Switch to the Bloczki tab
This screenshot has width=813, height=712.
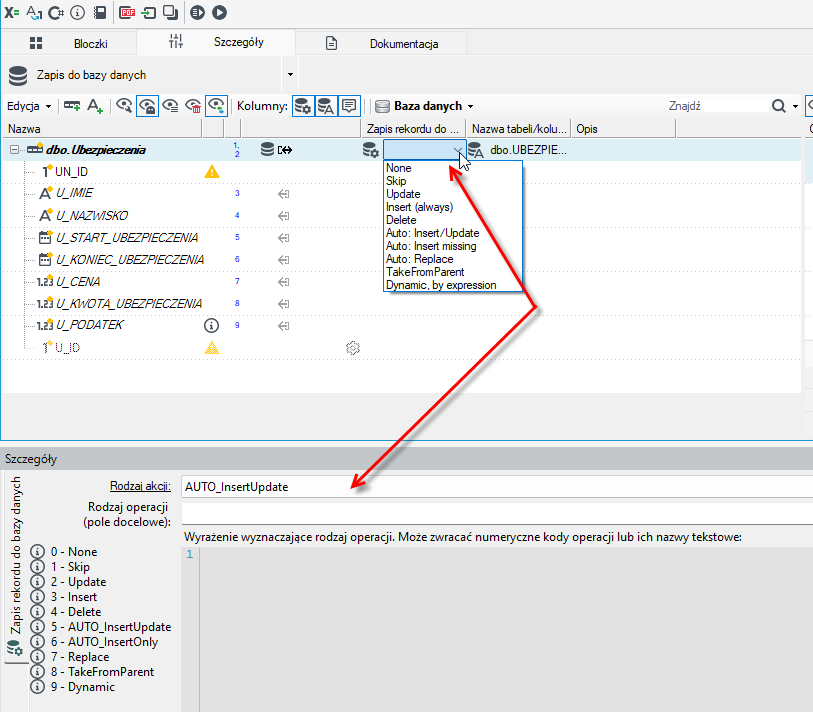coord(69,44)
